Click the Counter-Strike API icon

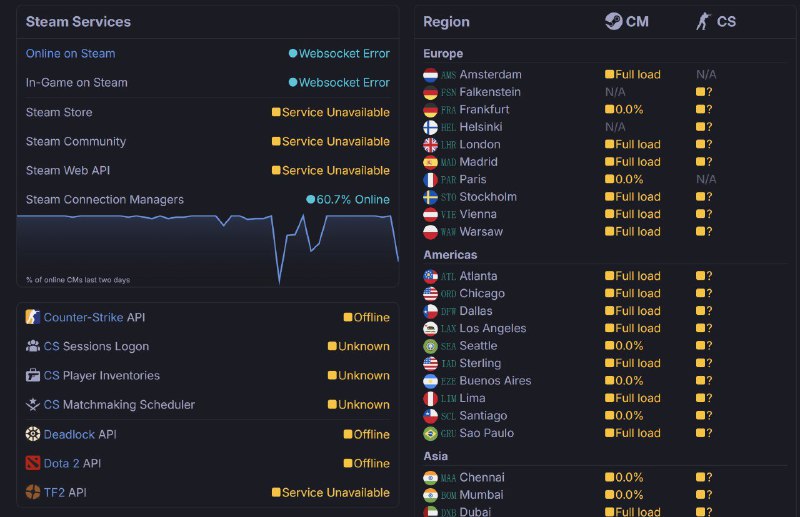click(33, 317)
